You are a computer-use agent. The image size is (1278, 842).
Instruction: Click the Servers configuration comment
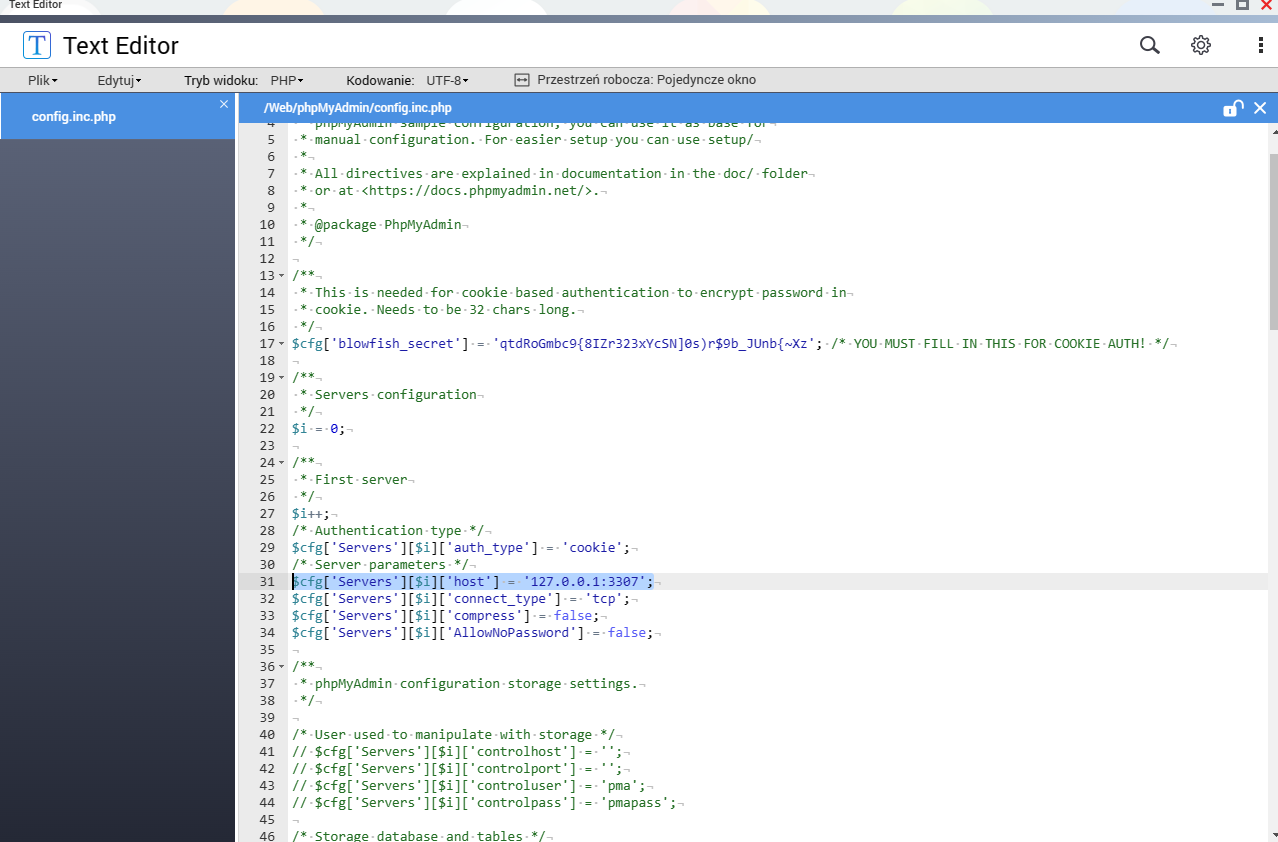click(x=395, y=394)
